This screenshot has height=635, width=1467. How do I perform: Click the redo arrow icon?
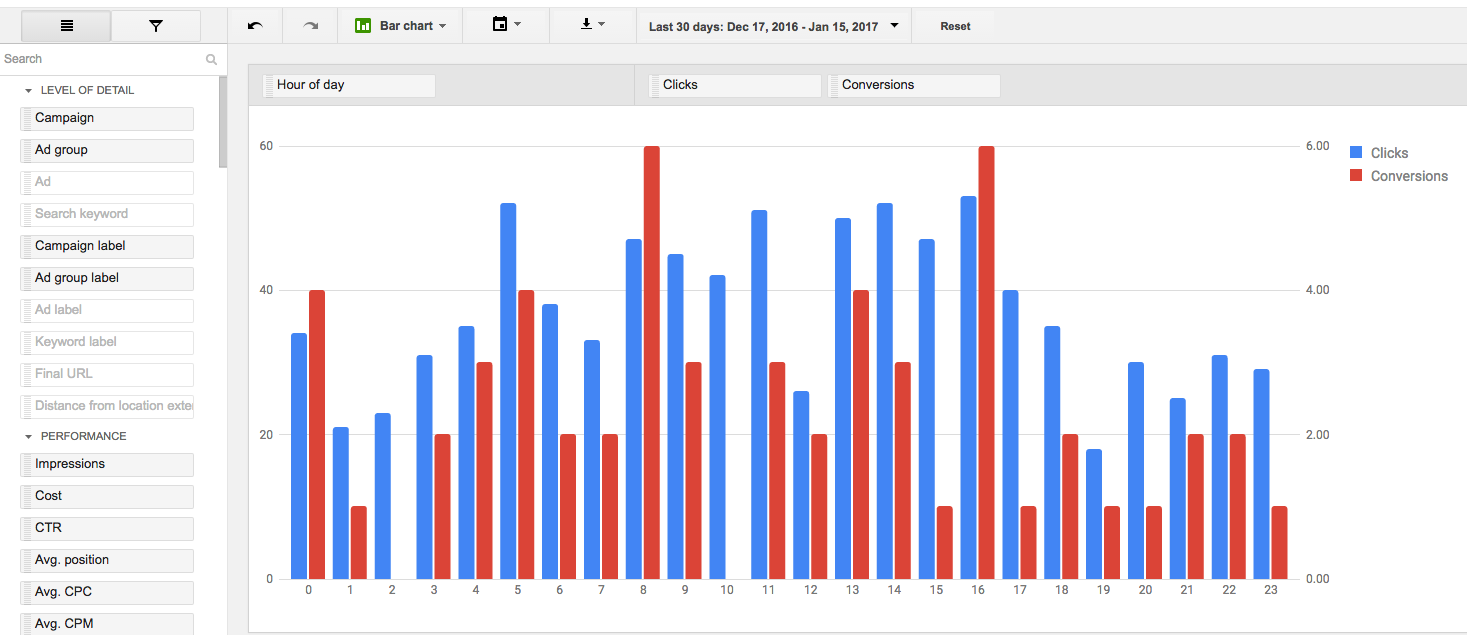pyautogui.click(x=310, y=26)
